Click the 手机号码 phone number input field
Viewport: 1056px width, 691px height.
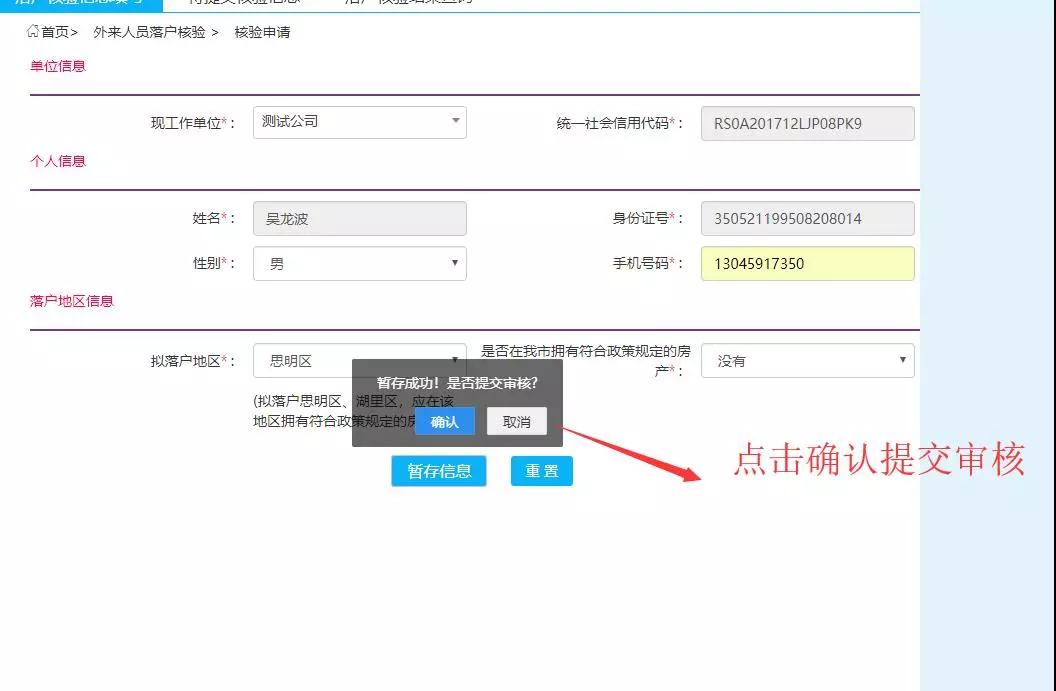point(808,263)
